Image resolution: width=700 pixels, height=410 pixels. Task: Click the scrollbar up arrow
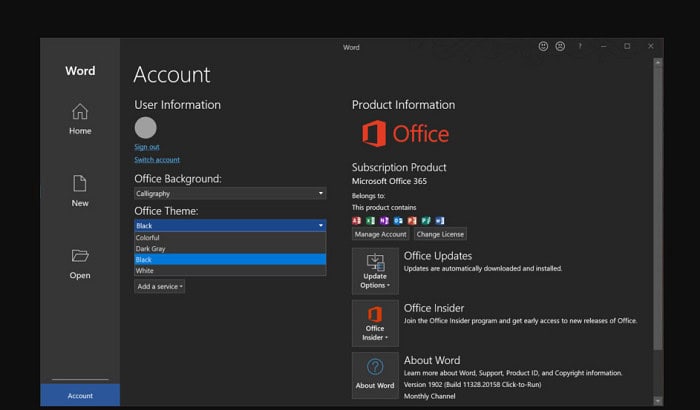[658, 63]
